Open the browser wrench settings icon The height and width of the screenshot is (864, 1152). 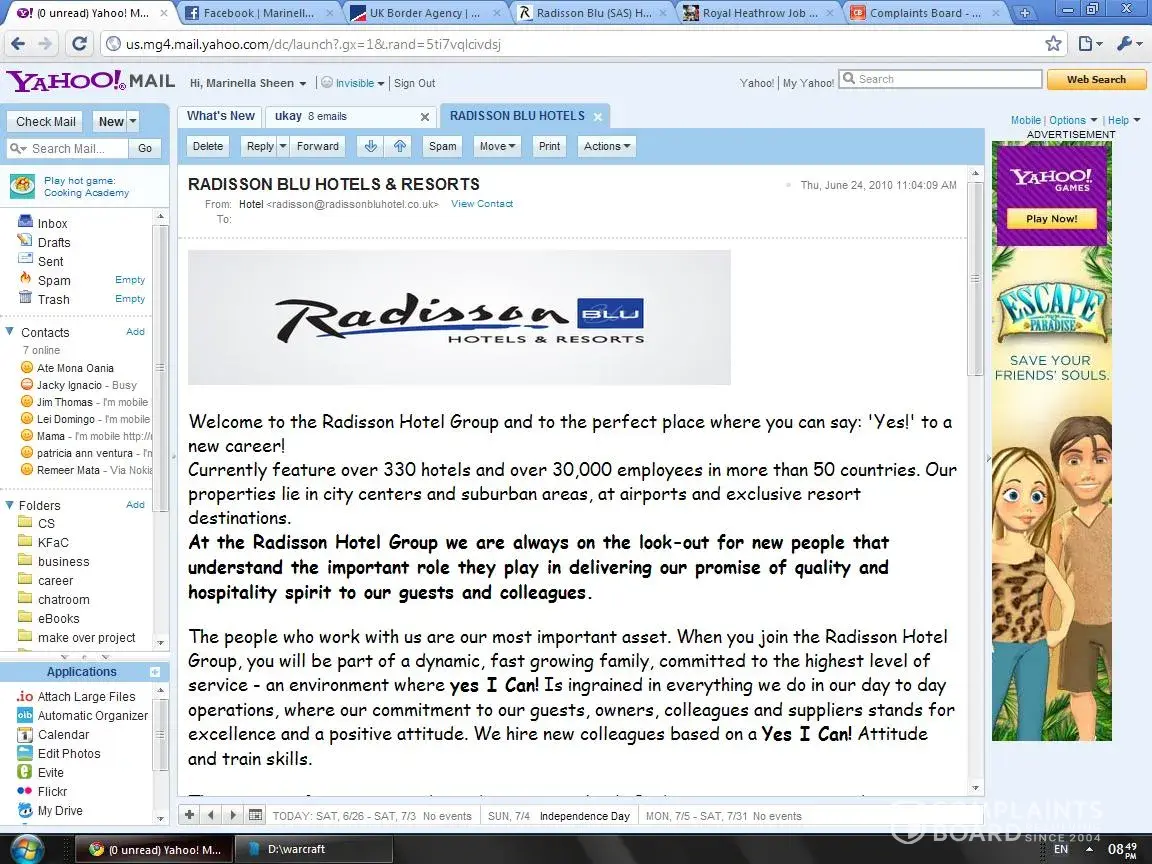1128,43
